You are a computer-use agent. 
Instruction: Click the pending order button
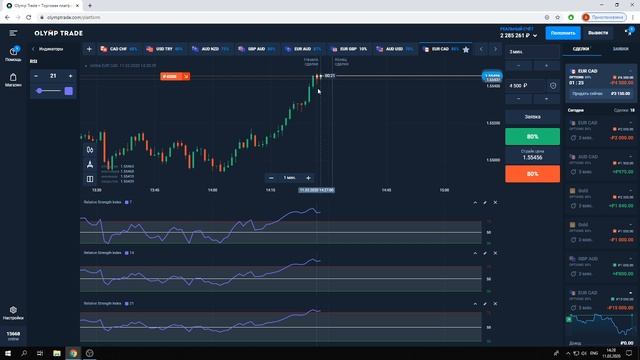[533, 117]
